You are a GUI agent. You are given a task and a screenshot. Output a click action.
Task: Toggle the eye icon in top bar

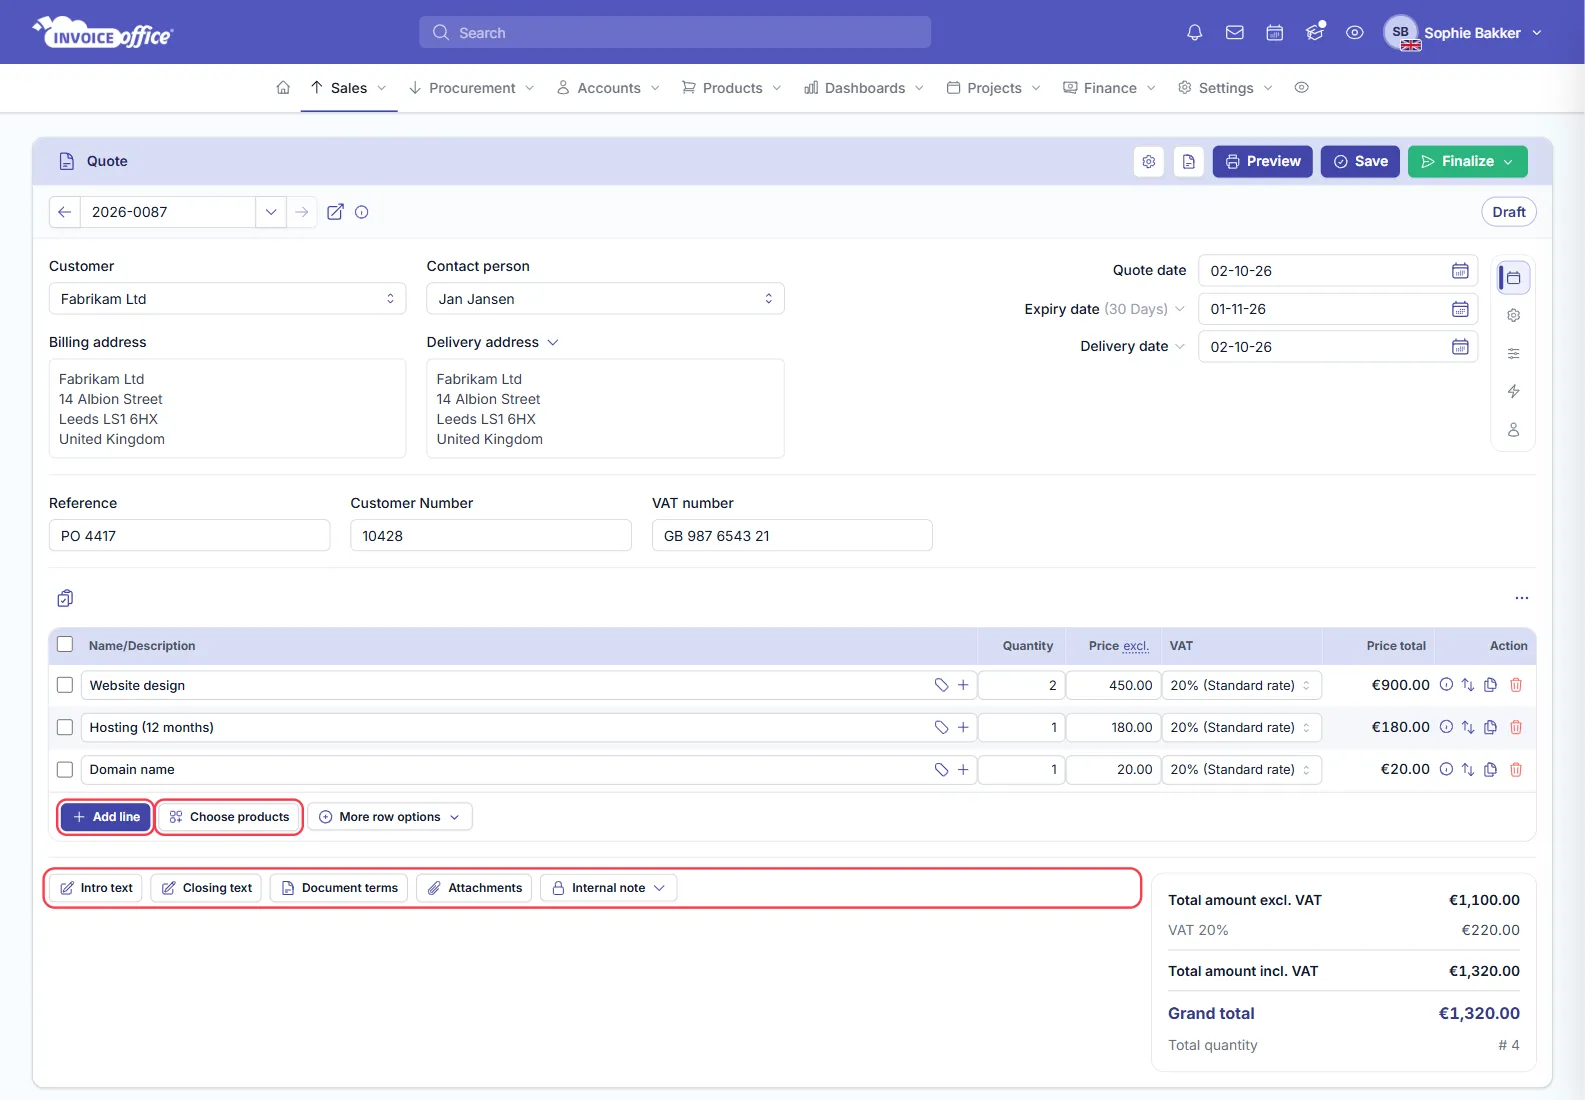click(1354, 33)
